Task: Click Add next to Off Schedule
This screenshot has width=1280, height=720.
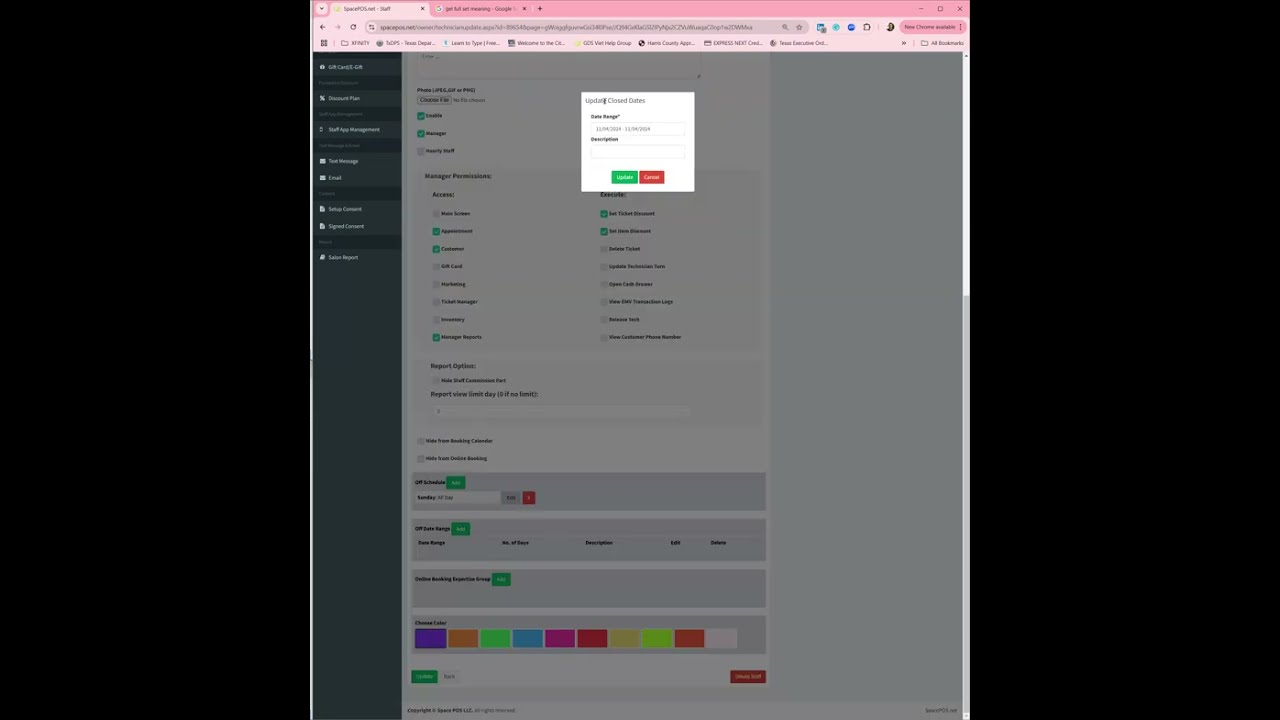Action: tap(456, 483)
